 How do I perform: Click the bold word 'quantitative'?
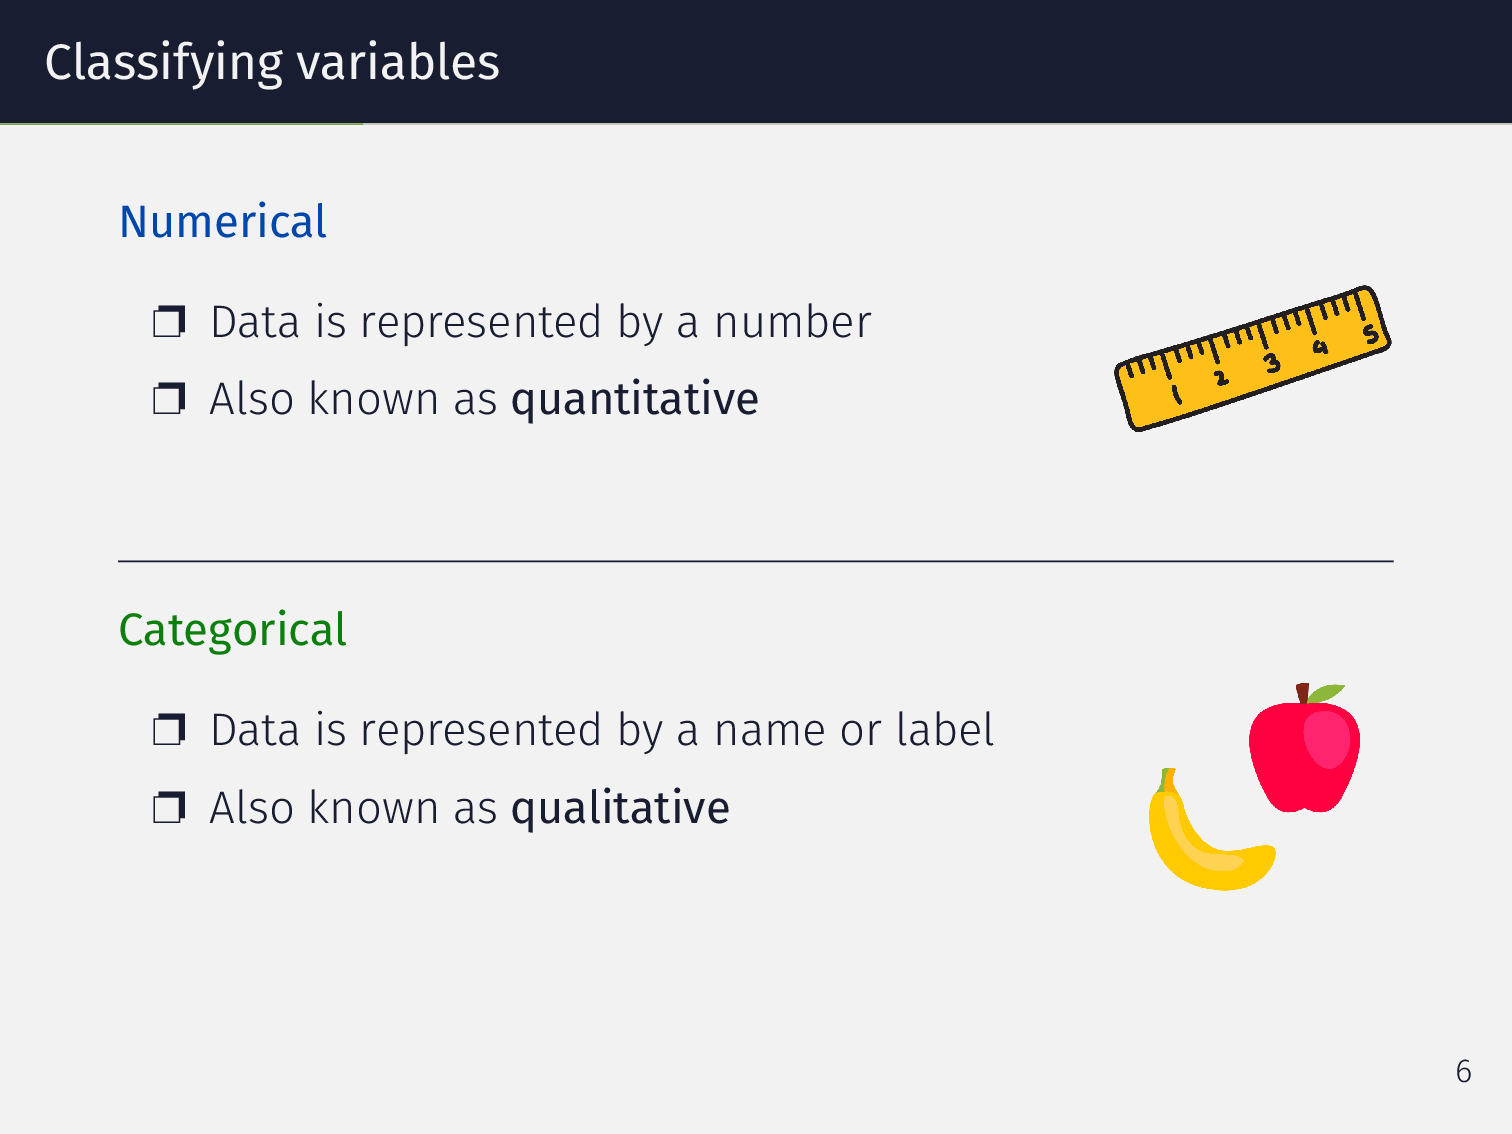tap(635, 399)
